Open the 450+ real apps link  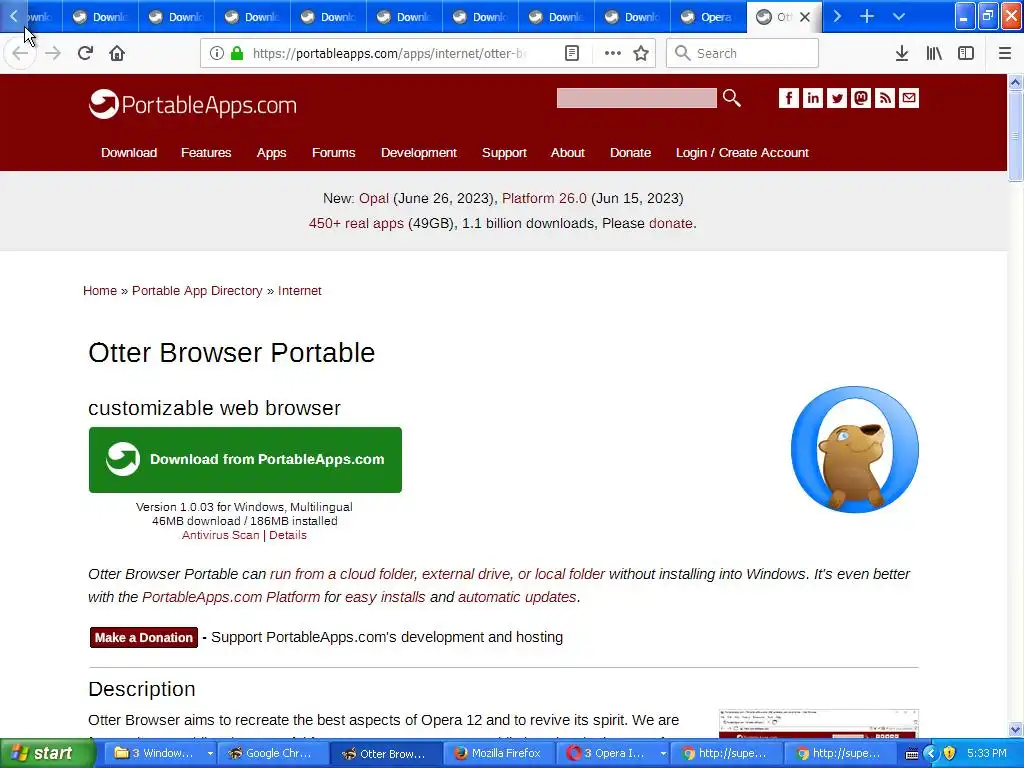(356, 223)
